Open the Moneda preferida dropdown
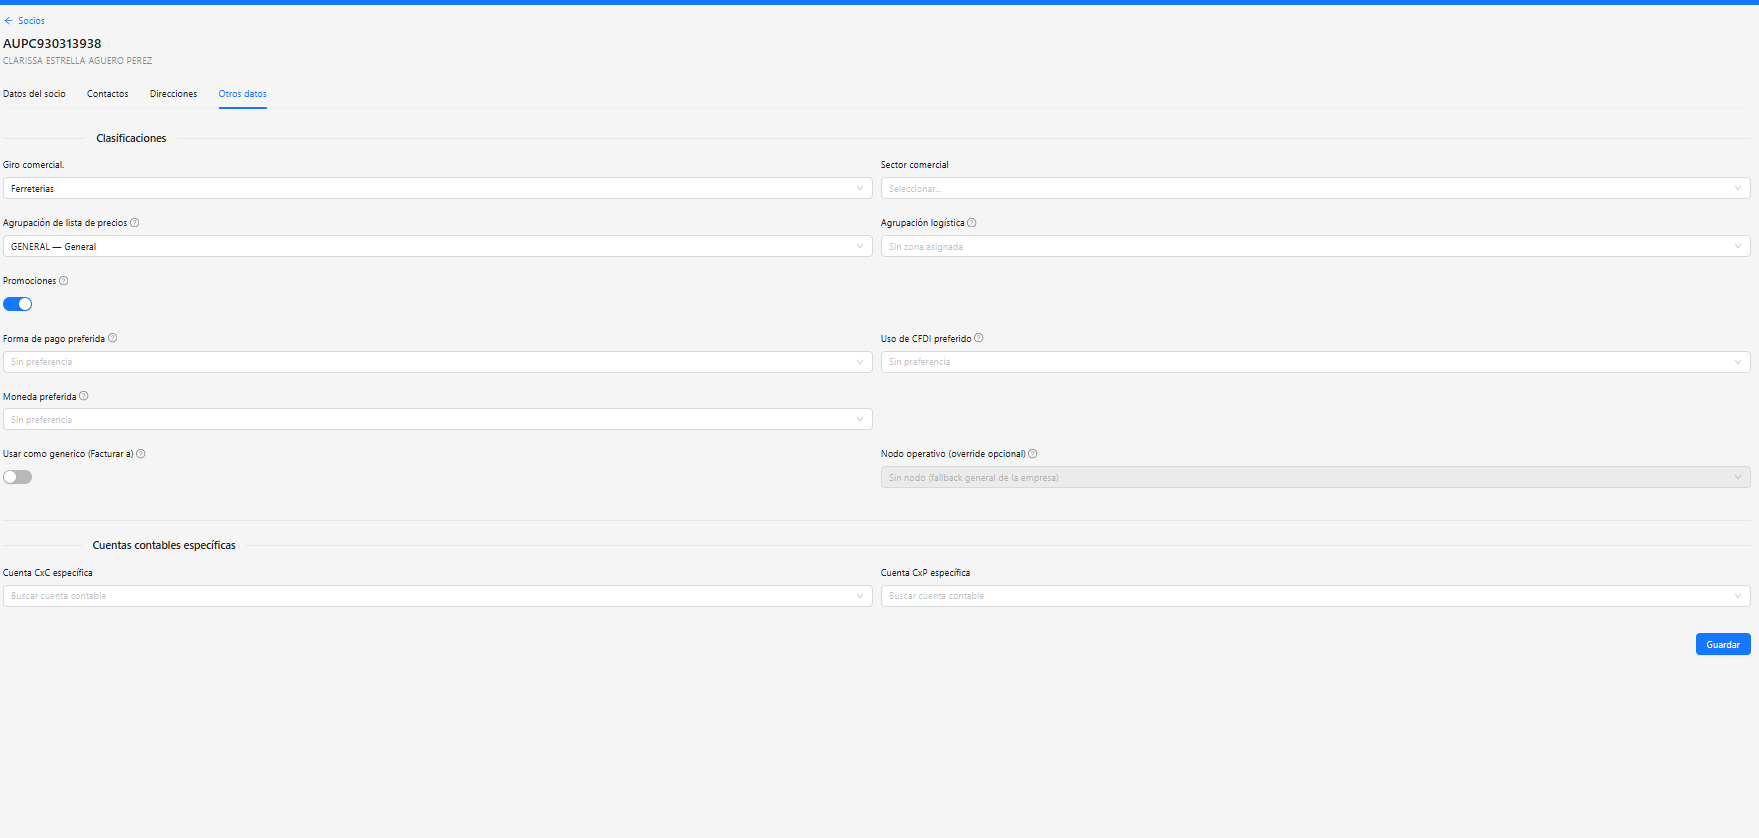1759x838 pixels. pyautogui.click(x=438, y=420)
